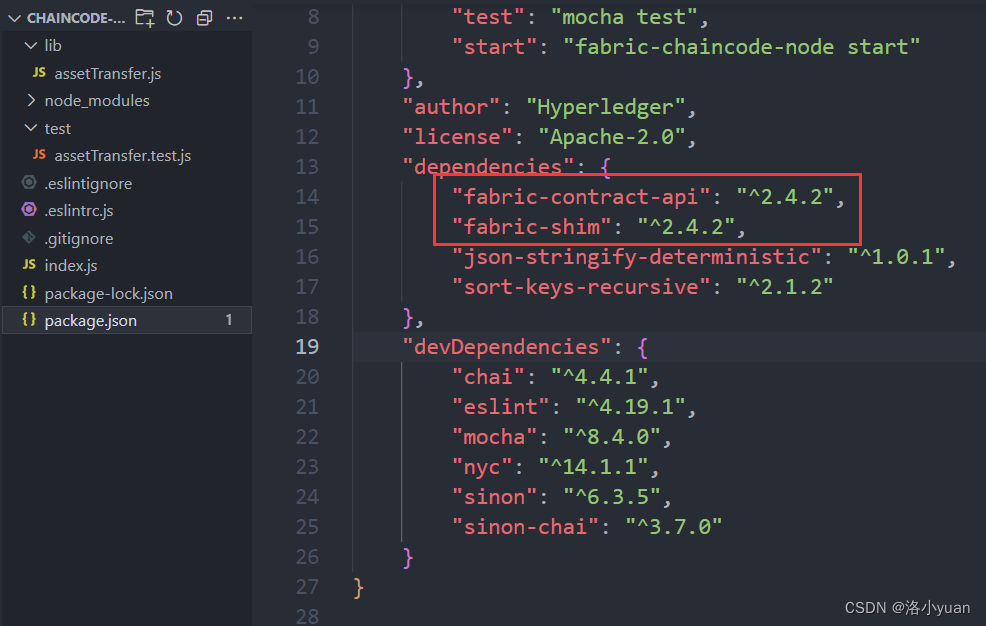
Task: Click "fabric-chaincode-node start" value
Action: (x=742, y=47)
